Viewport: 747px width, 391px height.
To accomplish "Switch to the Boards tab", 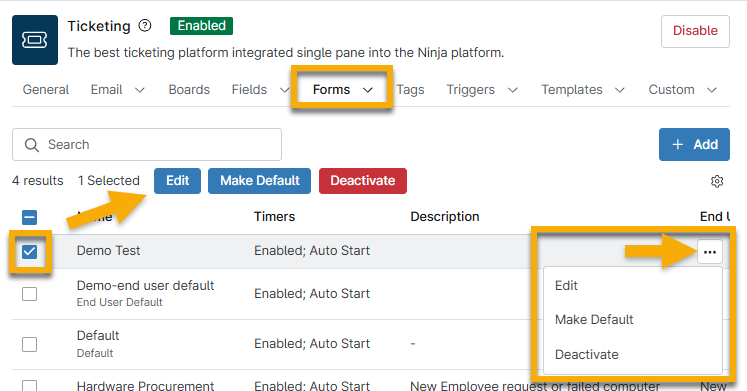I will pyautogui.click(x=189, y=90).
